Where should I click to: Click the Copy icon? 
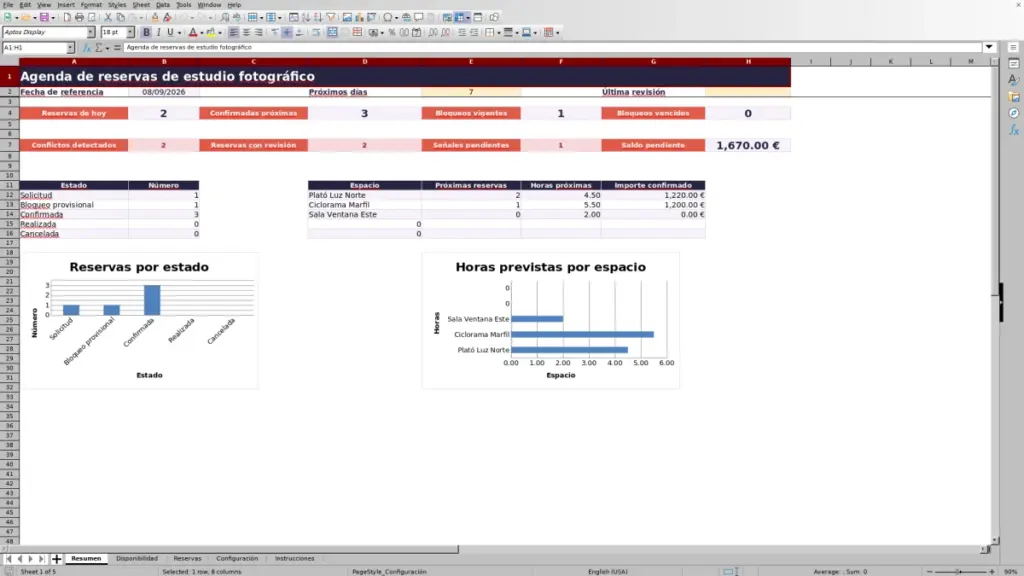coord(120,18)
